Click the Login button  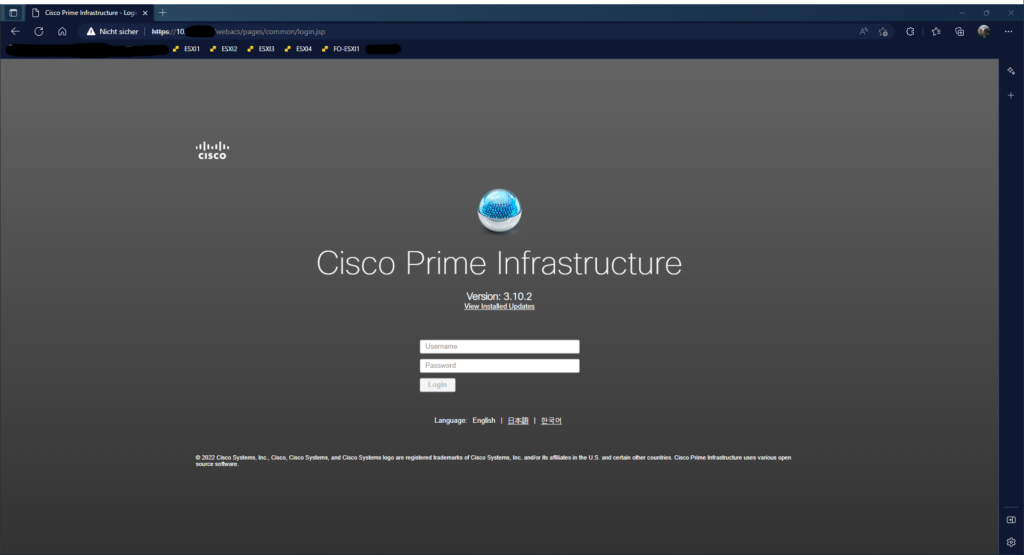point(438,385)
